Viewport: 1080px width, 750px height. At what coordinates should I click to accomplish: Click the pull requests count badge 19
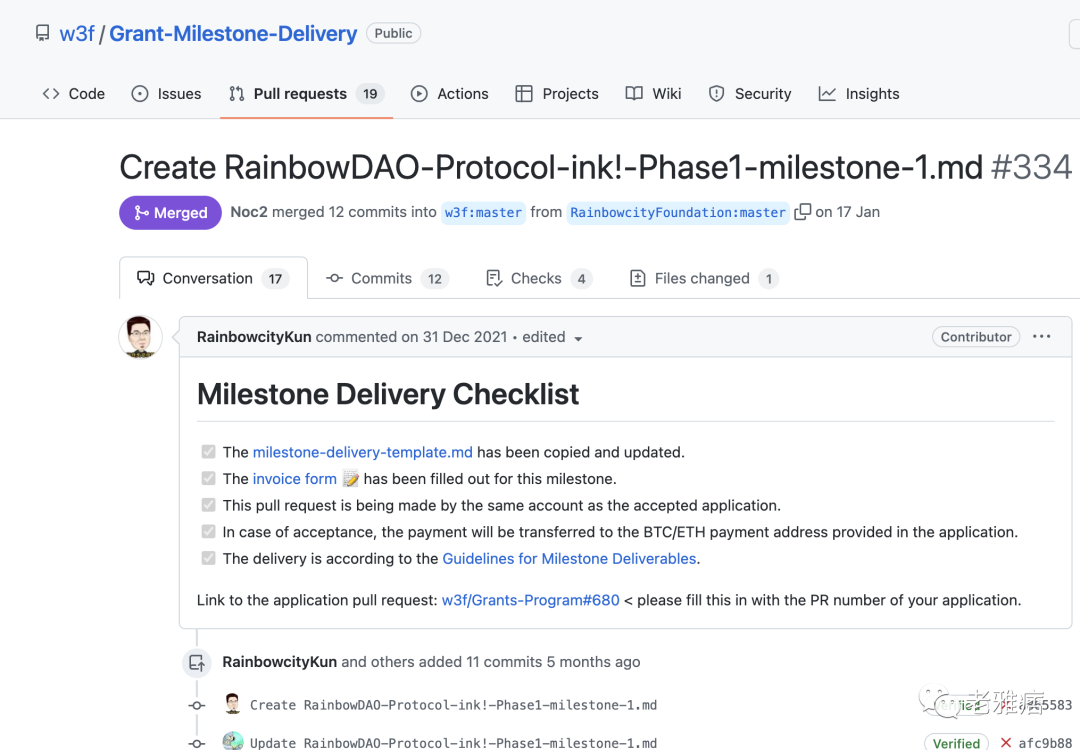pos(370,94)
